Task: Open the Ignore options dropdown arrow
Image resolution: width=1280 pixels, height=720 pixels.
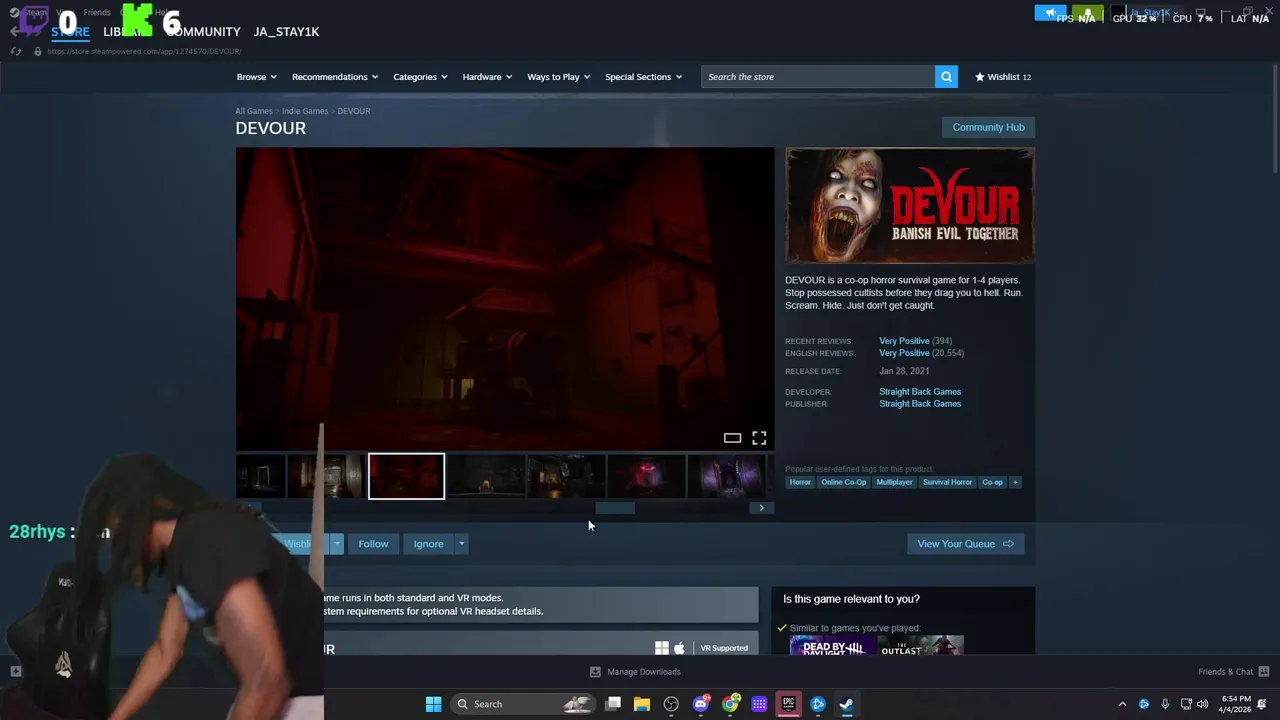Action: pyautogui.click(x=461, y=544)
